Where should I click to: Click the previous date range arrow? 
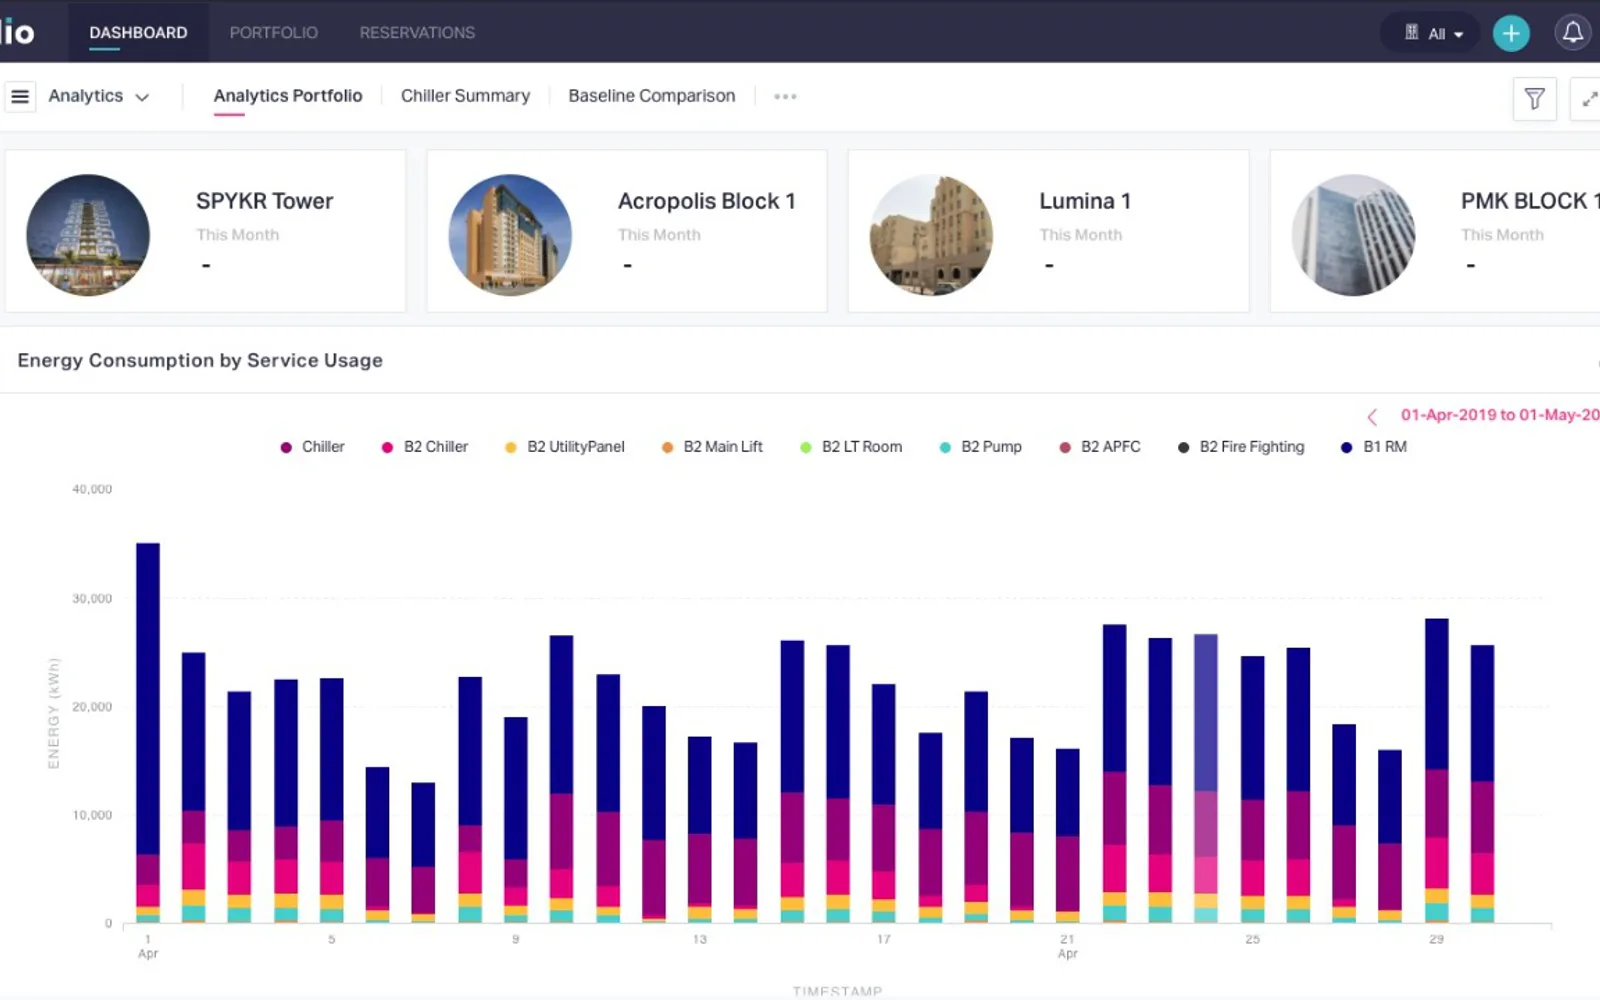coord(1372,416)
